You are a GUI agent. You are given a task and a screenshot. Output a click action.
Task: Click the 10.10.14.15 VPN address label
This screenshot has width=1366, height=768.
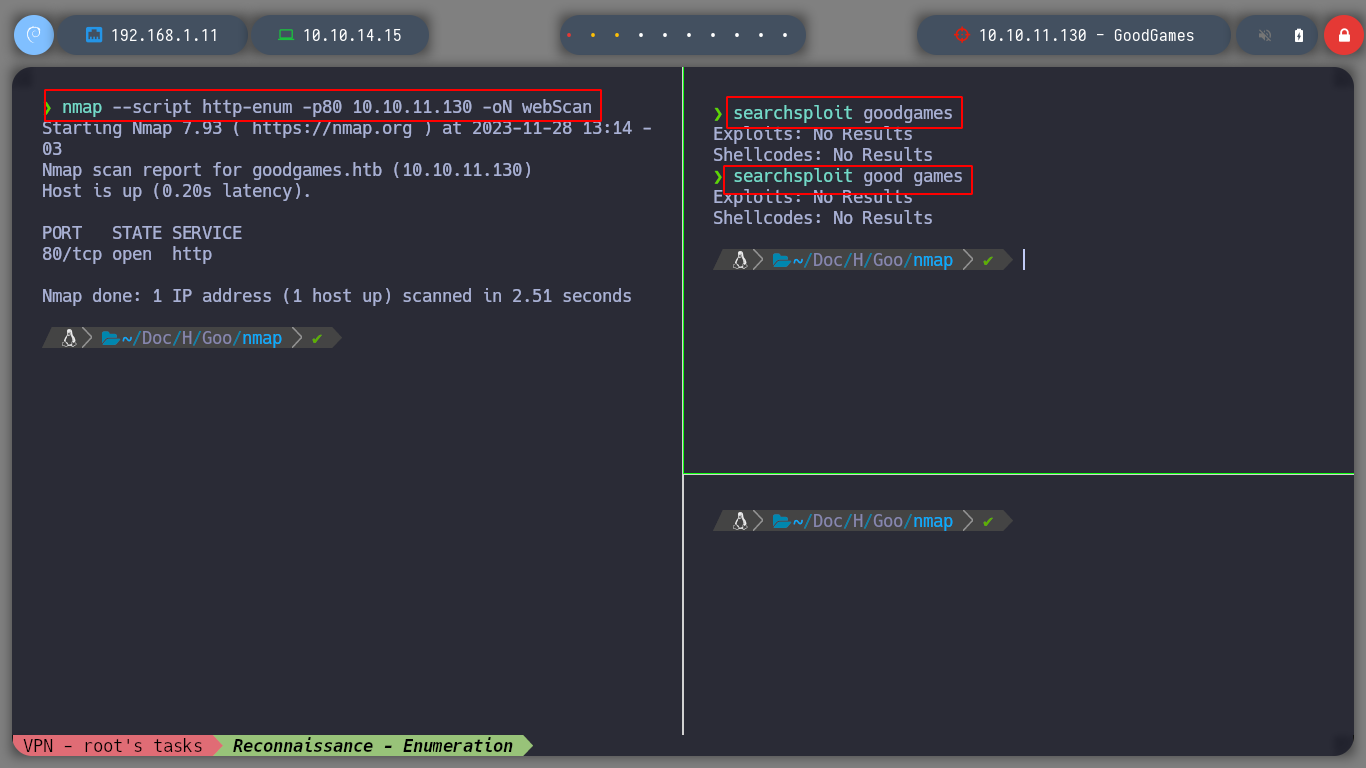point(352,35)
